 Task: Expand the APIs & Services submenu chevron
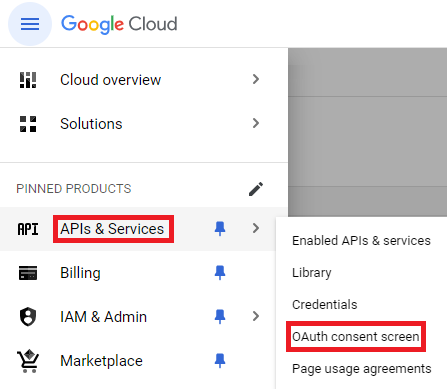[x=256, y=228]
